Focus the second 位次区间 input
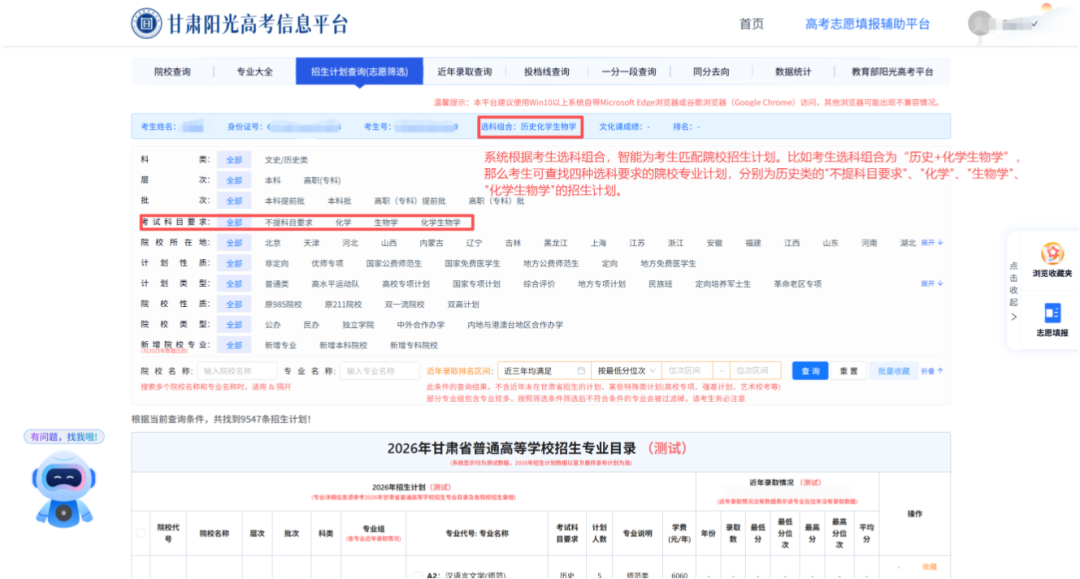 point(754,370)
